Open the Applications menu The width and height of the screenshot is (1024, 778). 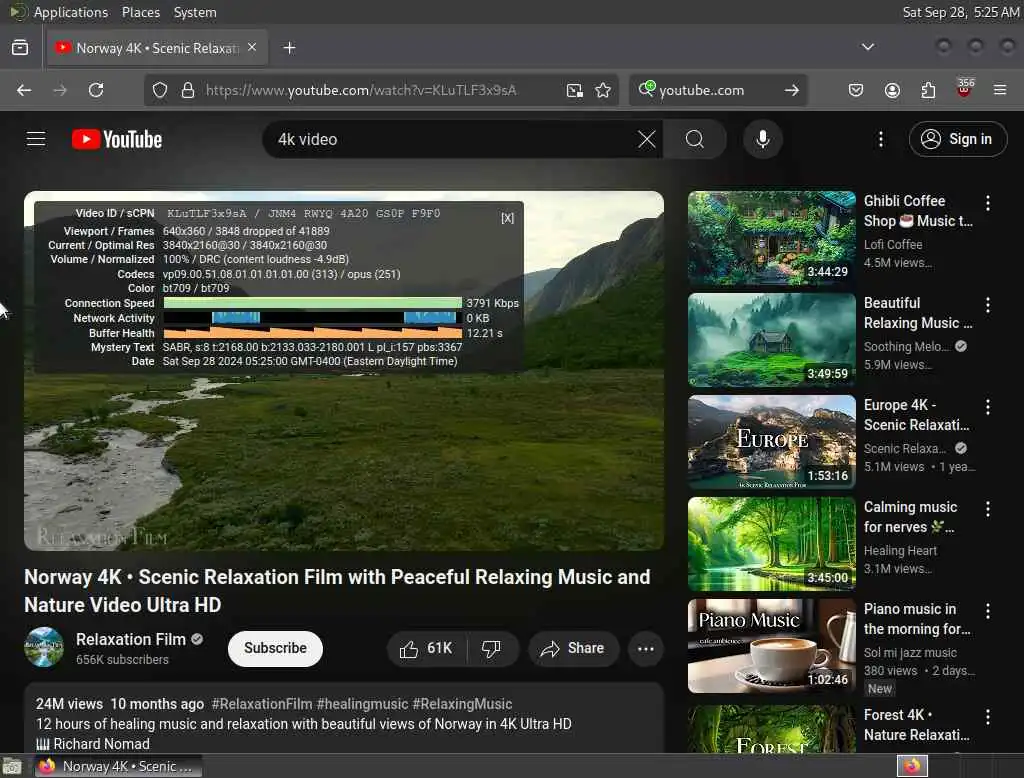(x=71, y=12)
